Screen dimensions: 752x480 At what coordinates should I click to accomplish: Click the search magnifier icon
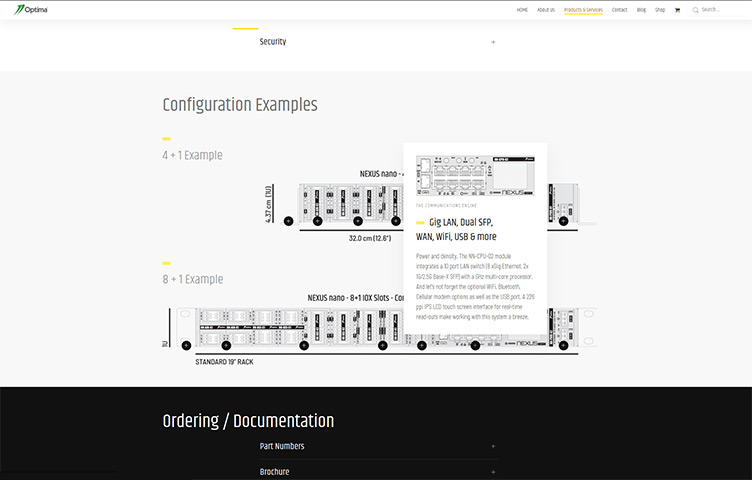coord(695,10)
